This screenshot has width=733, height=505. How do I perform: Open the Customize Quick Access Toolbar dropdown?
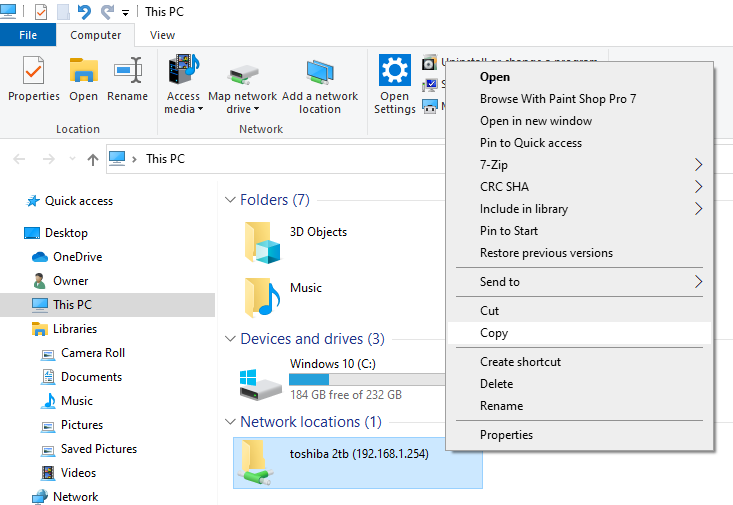tap(125, 13)
